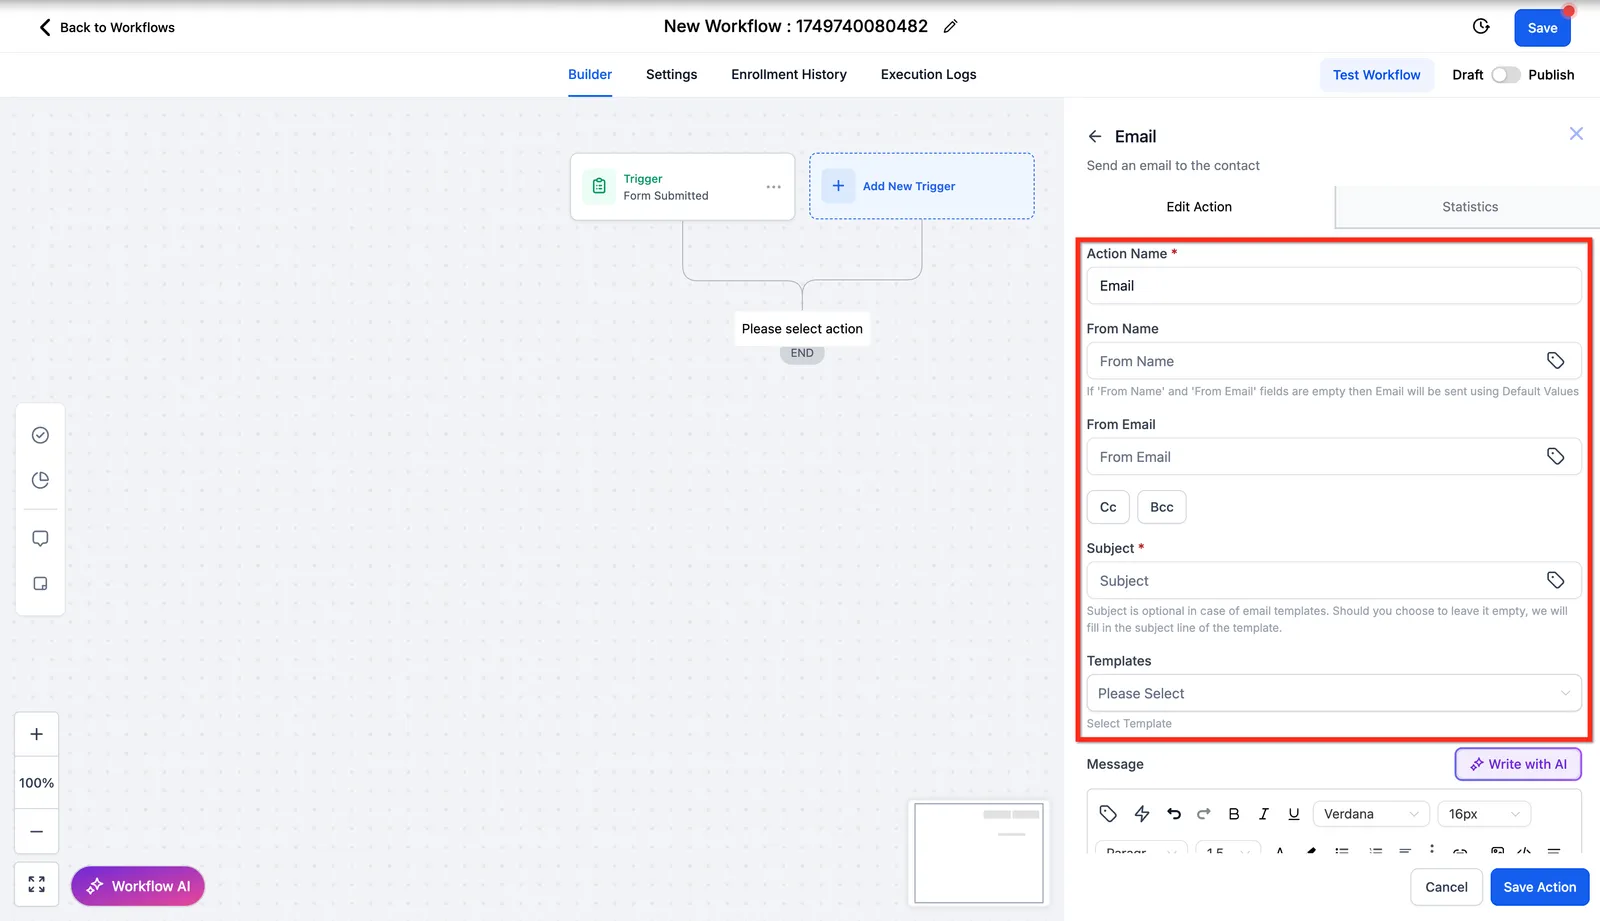Zoom in the canvas with plus
Image resolution: width=1600 pixels, height=921 pixels.
36,734
